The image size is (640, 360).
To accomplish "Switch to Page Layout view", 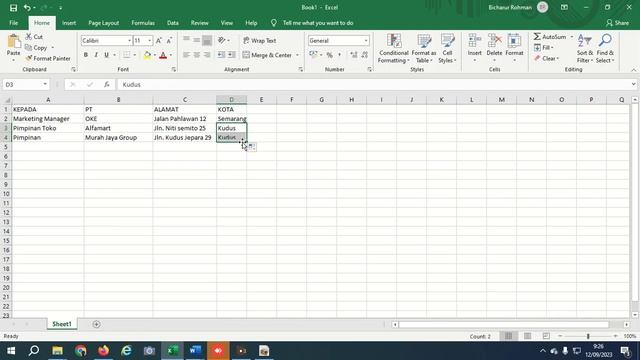I will tap(527, 336).
